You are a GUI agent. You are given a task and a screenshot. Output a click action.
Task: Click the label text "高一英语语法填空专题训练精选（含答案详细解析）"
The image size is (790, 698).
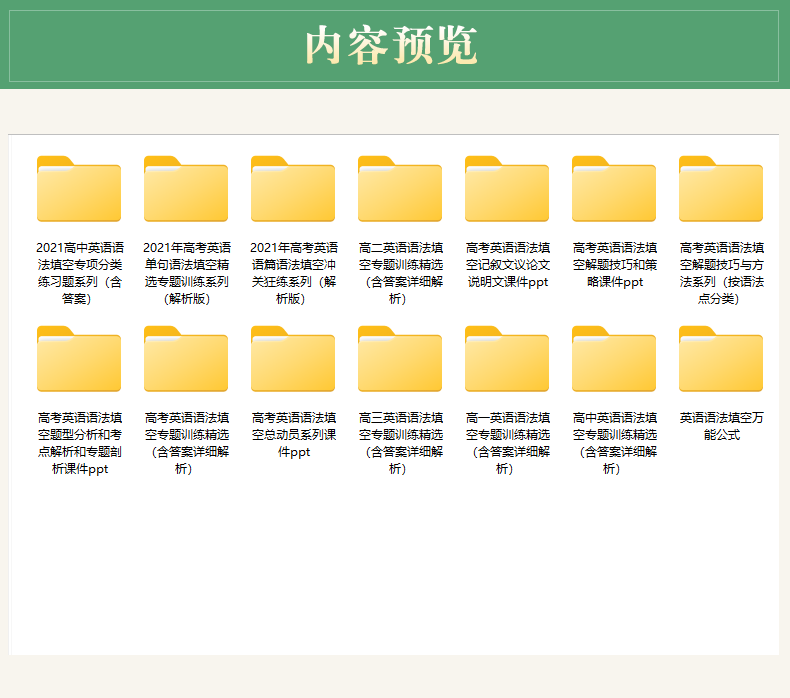tap(508, 443)
